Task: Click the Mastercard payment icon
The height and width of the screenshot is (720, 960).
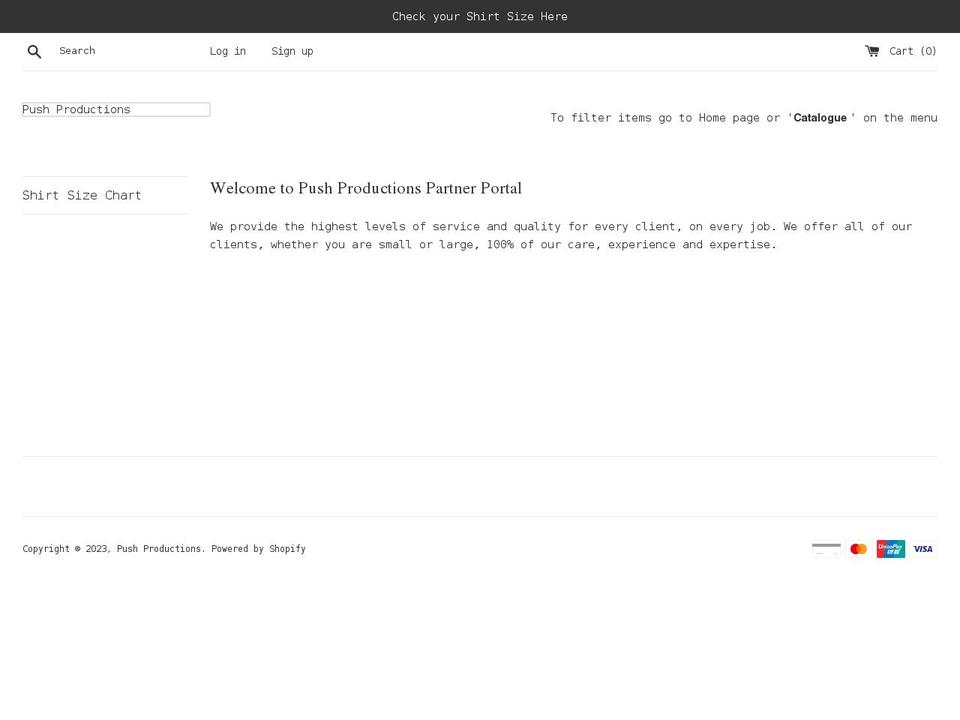Action: (858, 549)
